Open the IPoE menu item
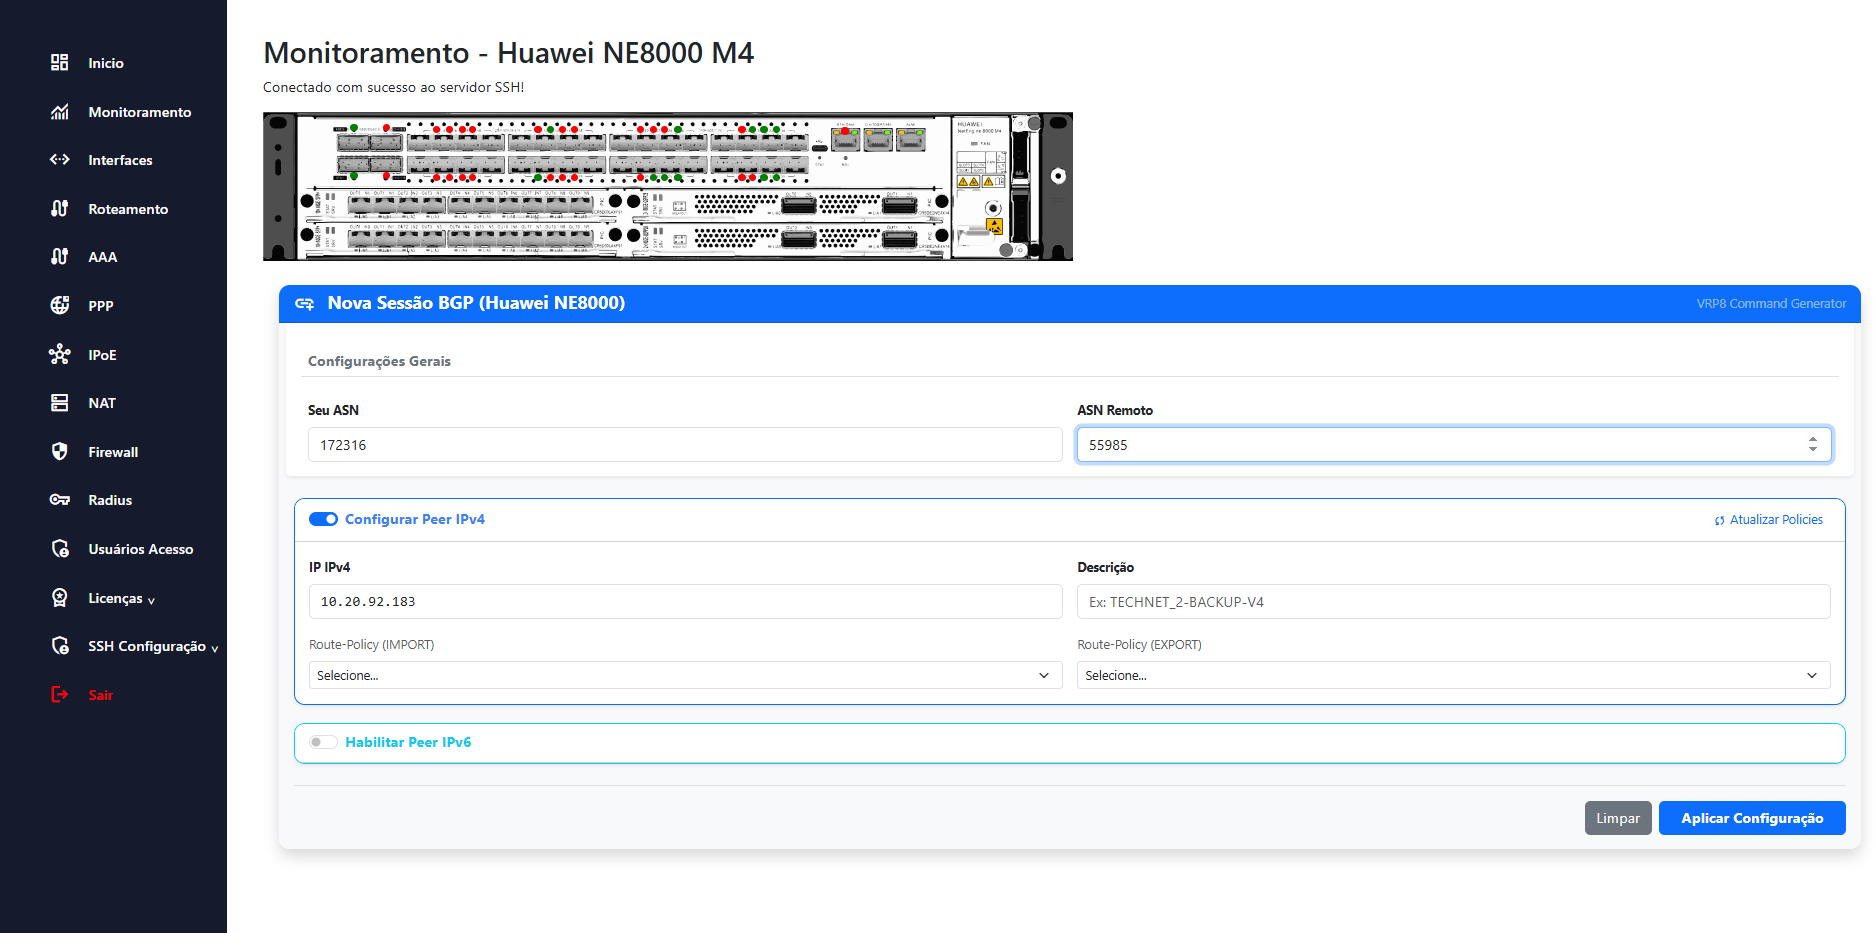The width and height of the screenshot is (1876, 933). [x=102, y=355]
